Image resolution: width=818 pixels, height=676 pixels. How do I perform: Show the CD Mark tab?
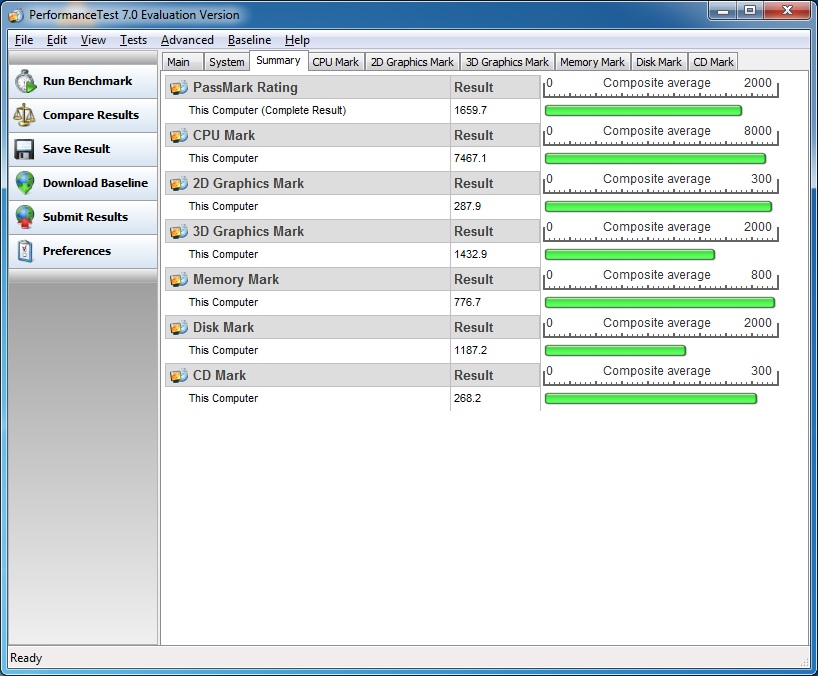coord(713,62)
